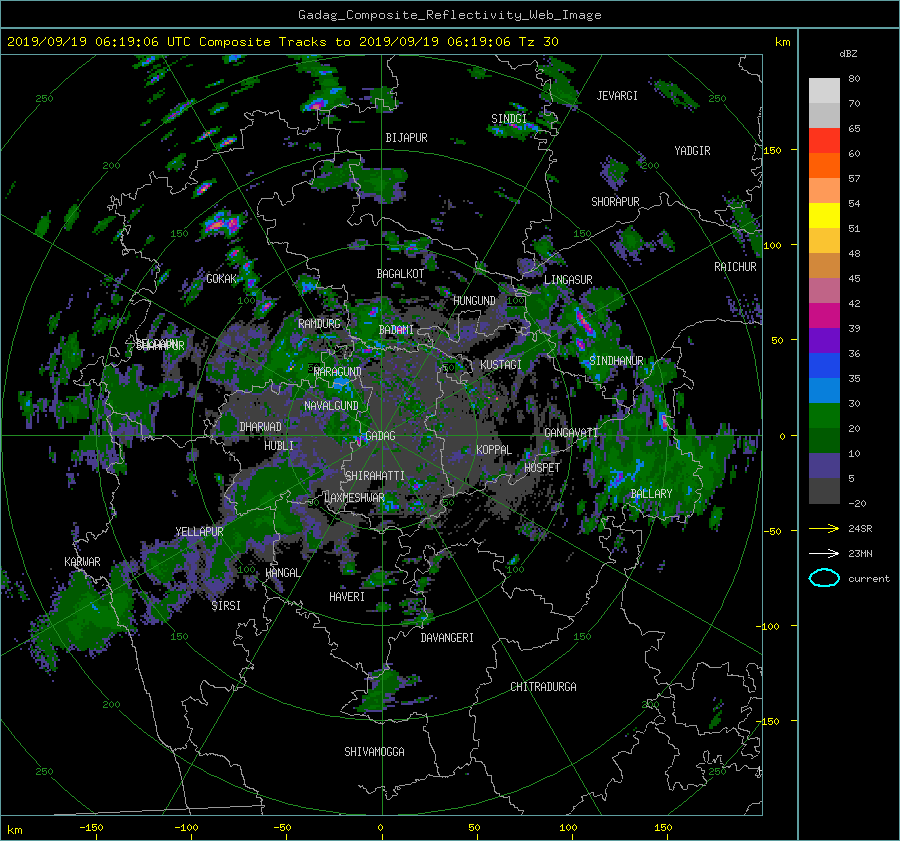Pick the light gray 70–80 dBZ swatch
This screenshot has height=841, width=900.
(x=824, y=90)
